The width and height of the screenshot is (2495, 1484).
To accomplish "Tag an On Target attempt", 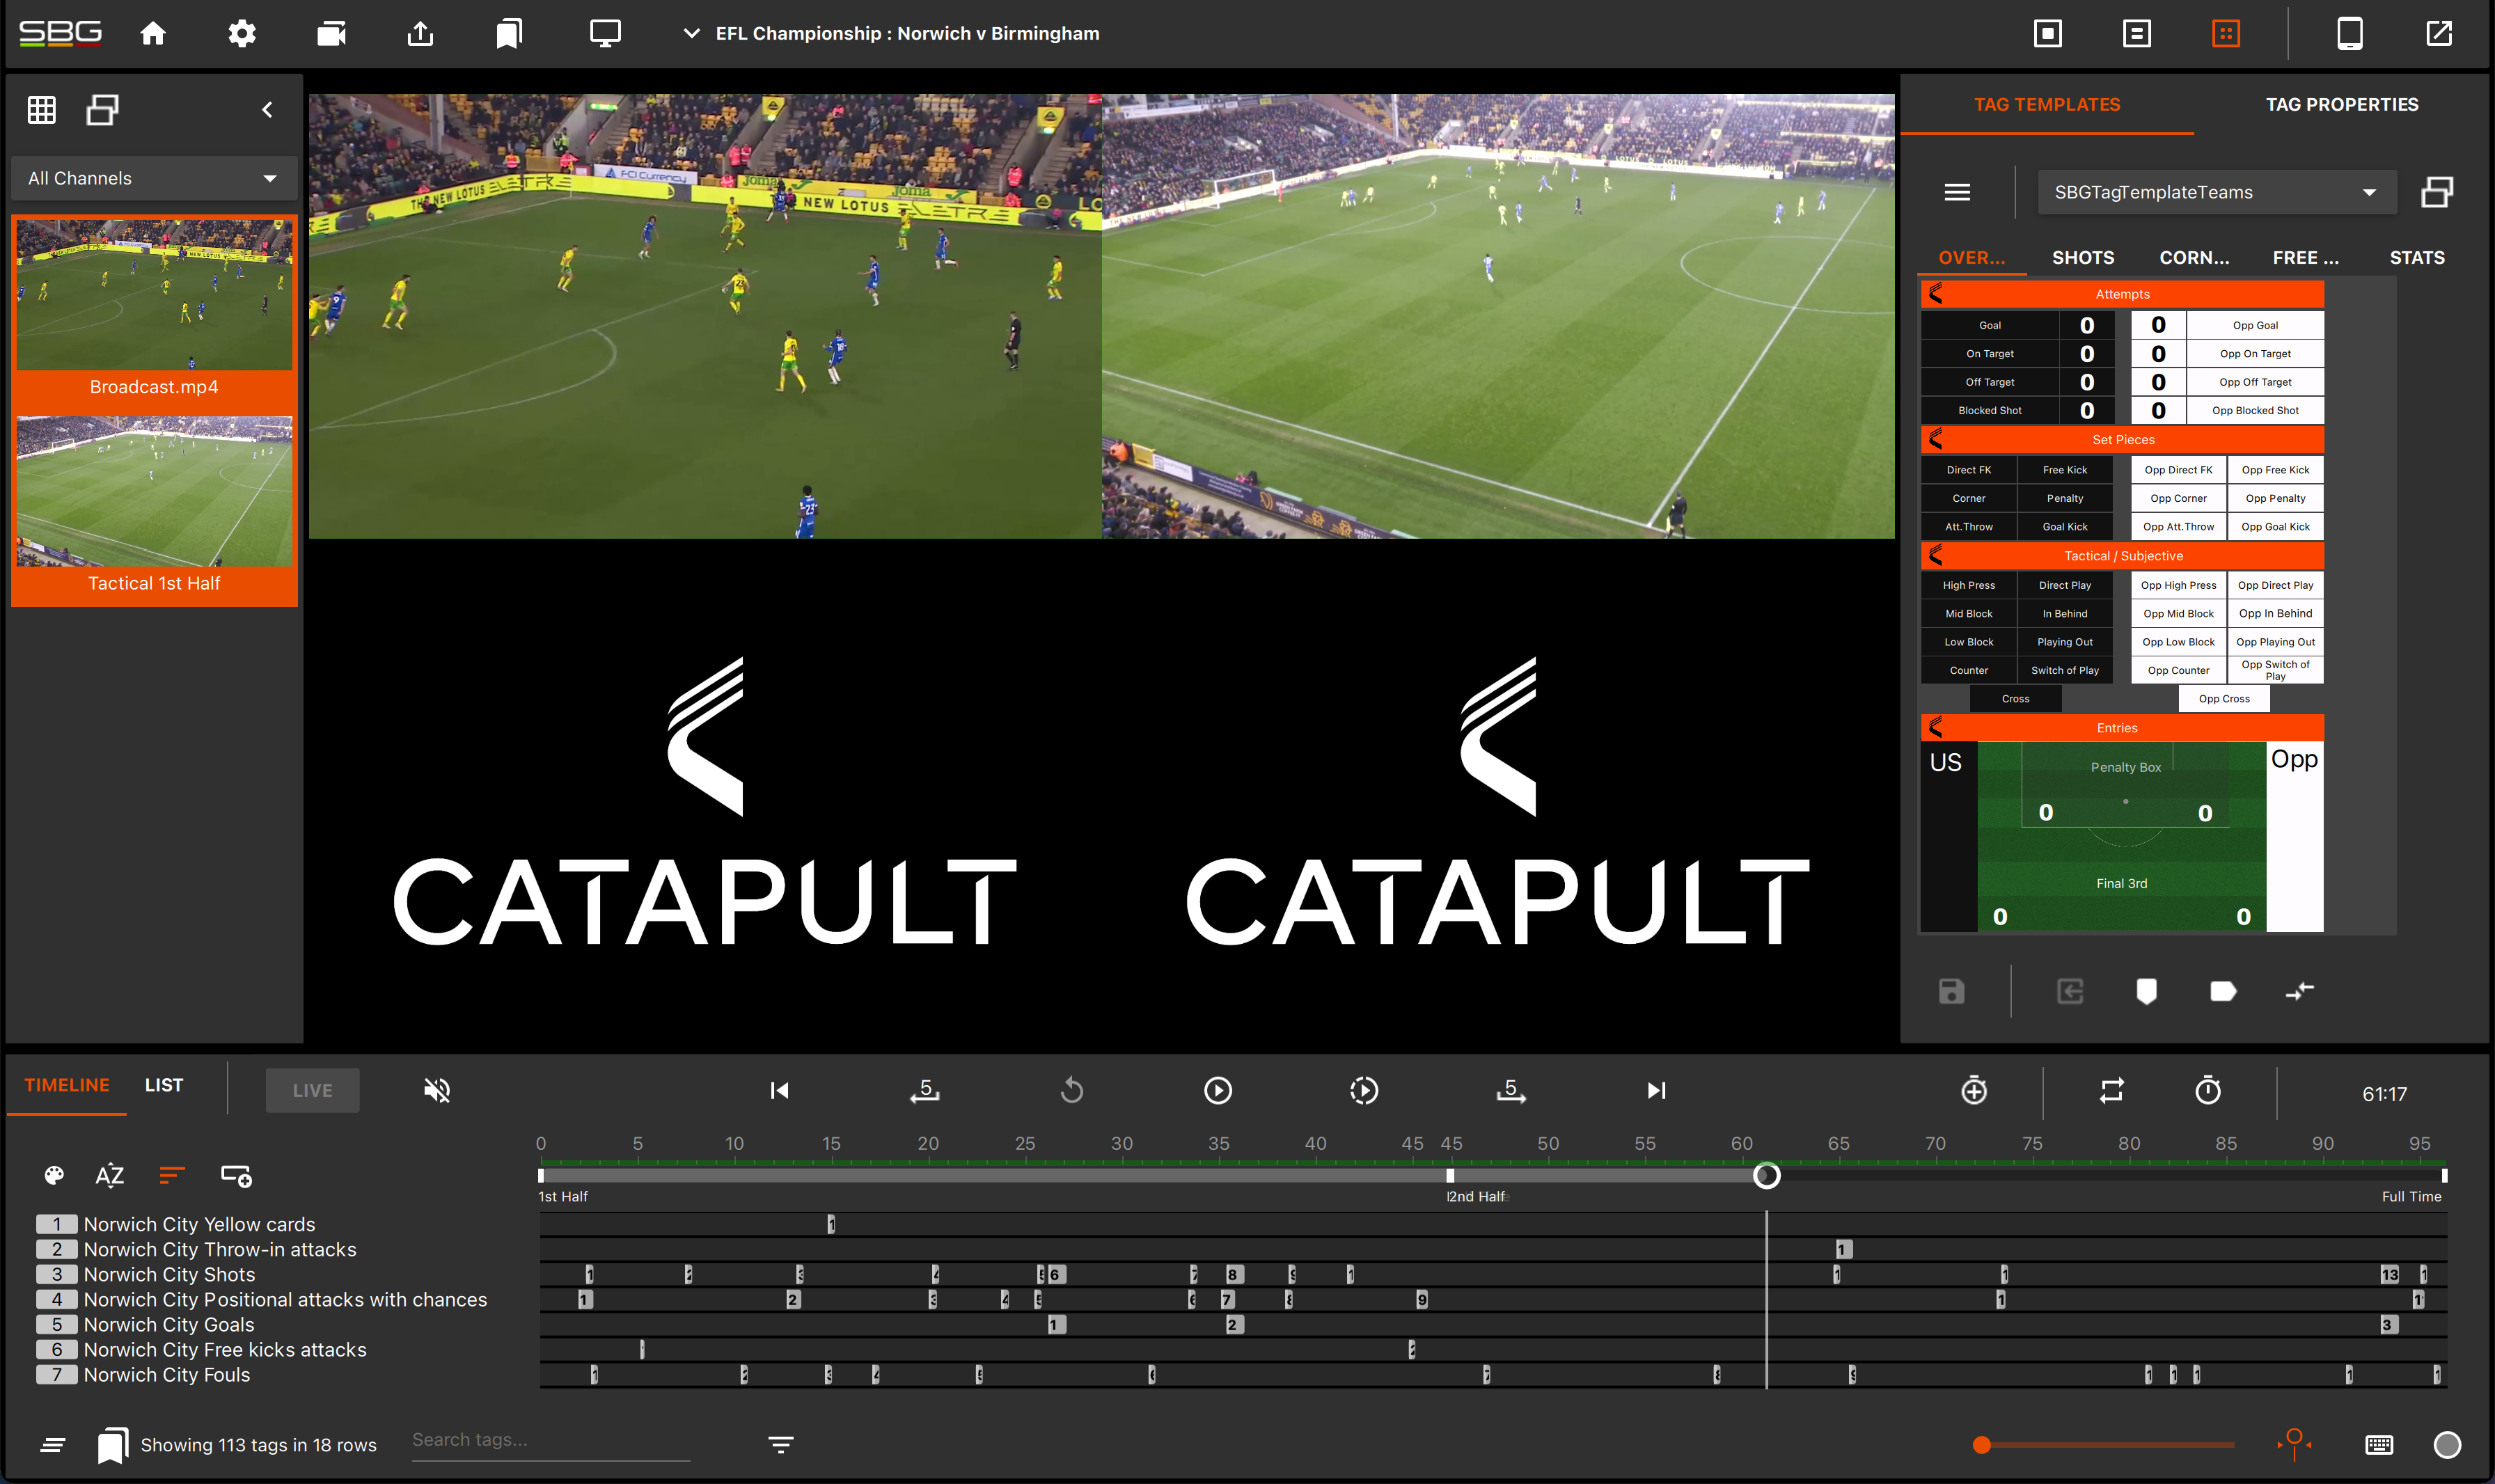I will click(1989, 354).
